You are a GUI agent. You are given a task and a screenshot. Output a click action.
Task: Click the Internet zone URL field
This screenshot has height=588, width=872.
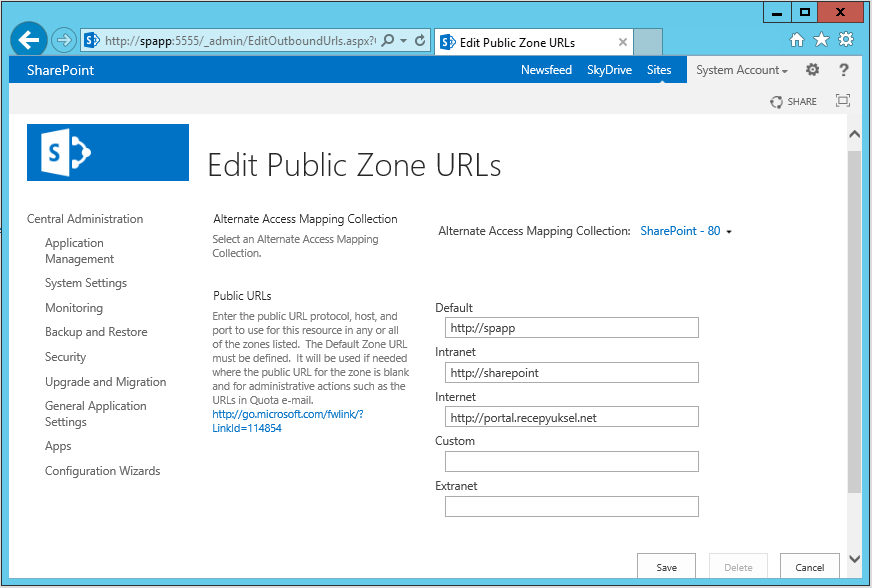point(572,417)
